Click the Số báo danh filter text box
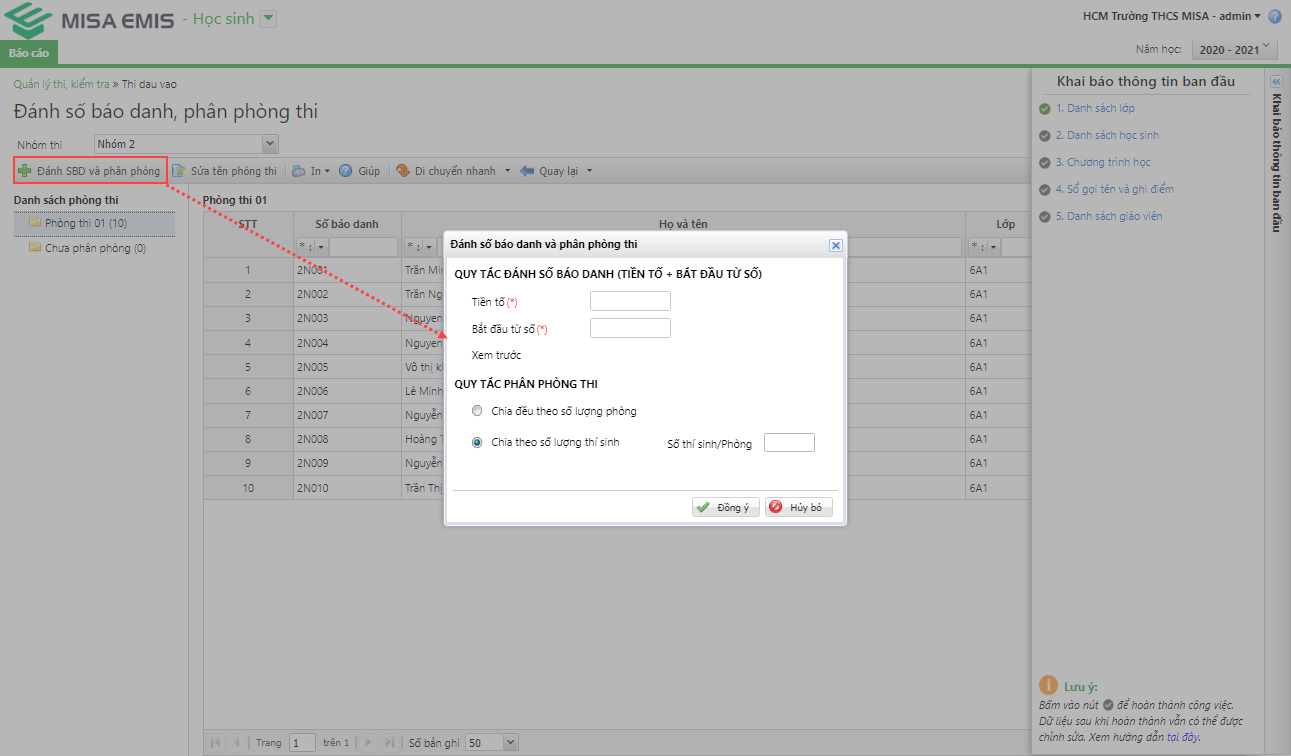 click(x=364, y=247)
